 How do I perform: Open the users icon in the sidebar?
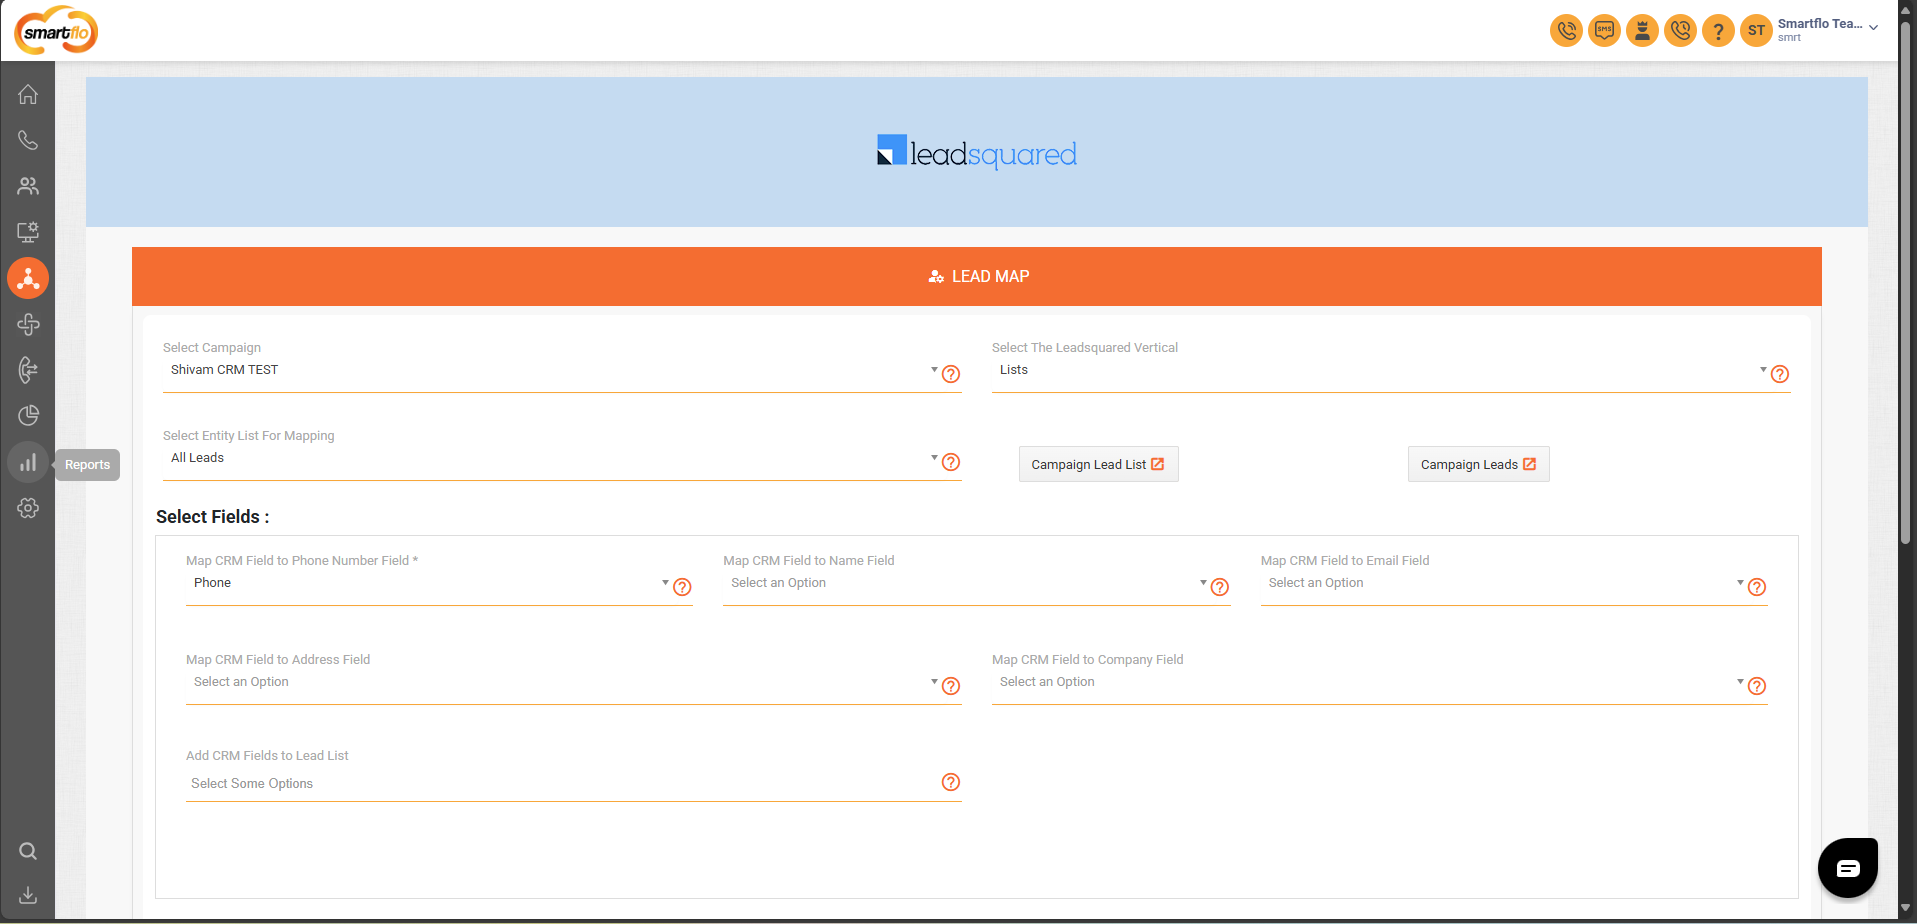pos(28,186)
